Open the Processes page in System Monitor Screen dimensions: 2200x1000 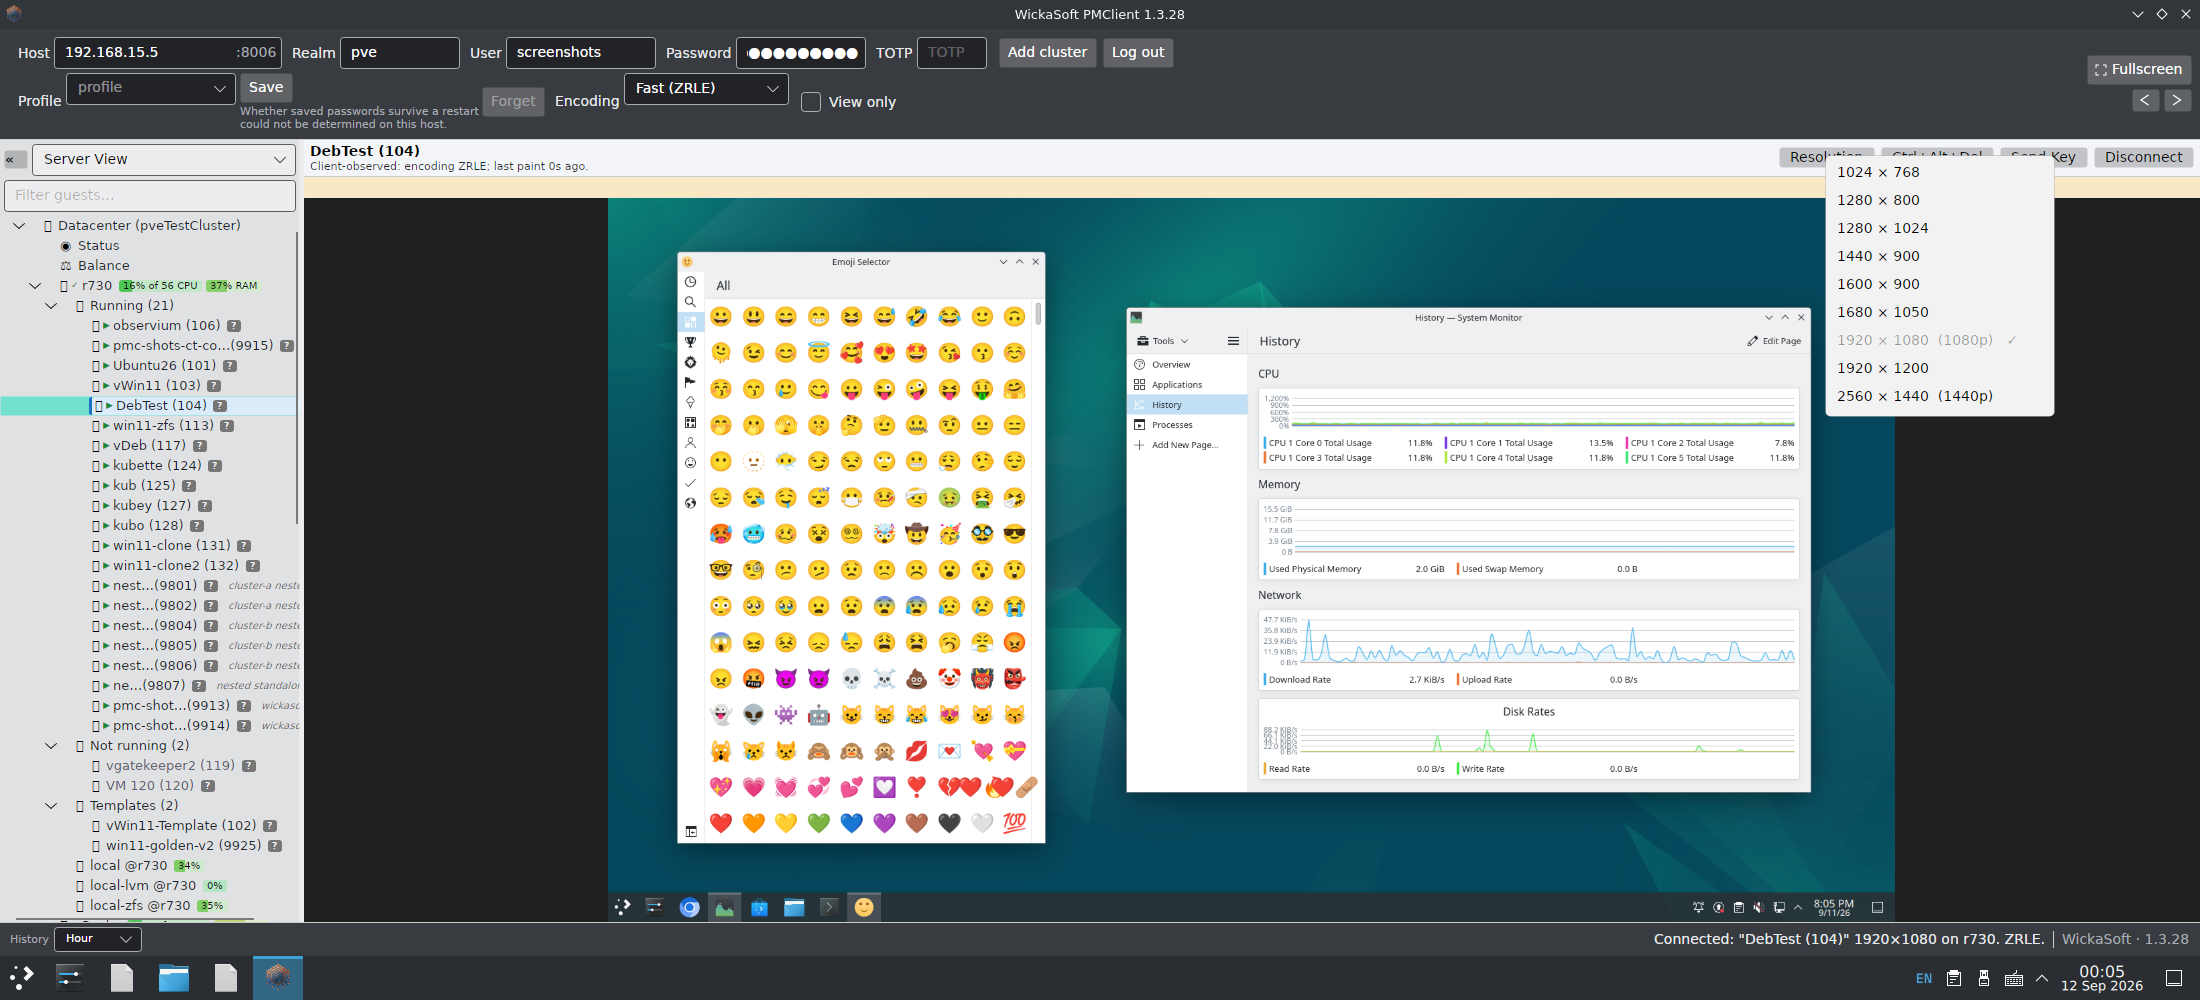1187,425
